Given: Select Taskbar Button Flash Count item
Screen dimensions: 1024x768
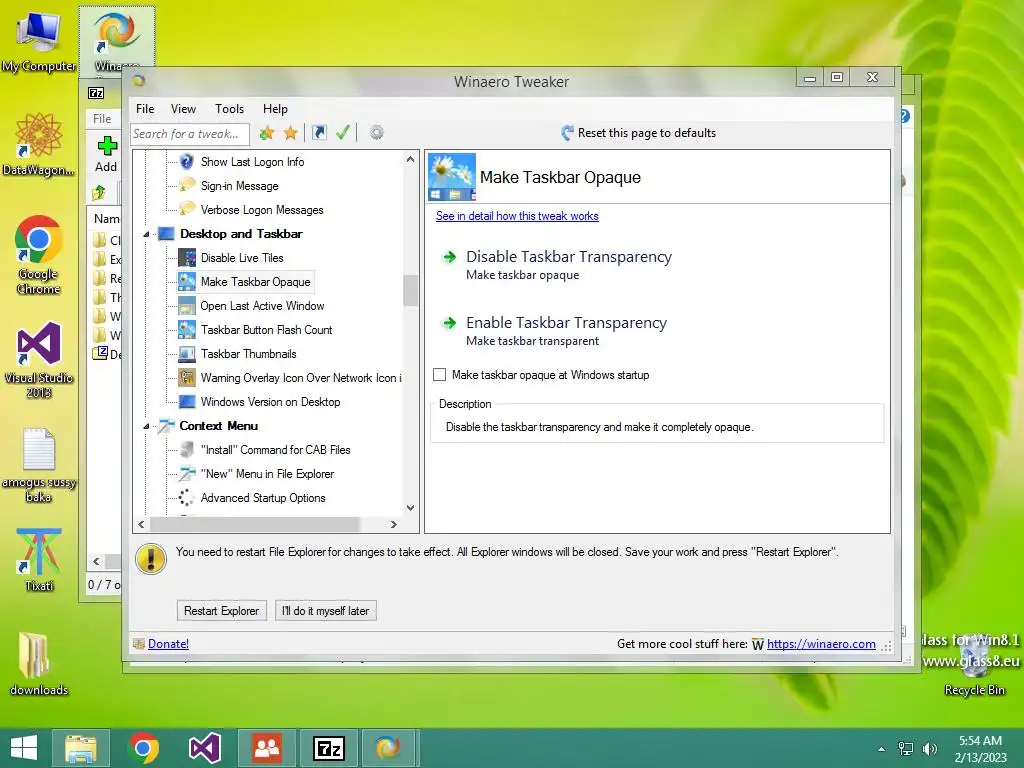Looking at the screenshot, I should [266, 330].
